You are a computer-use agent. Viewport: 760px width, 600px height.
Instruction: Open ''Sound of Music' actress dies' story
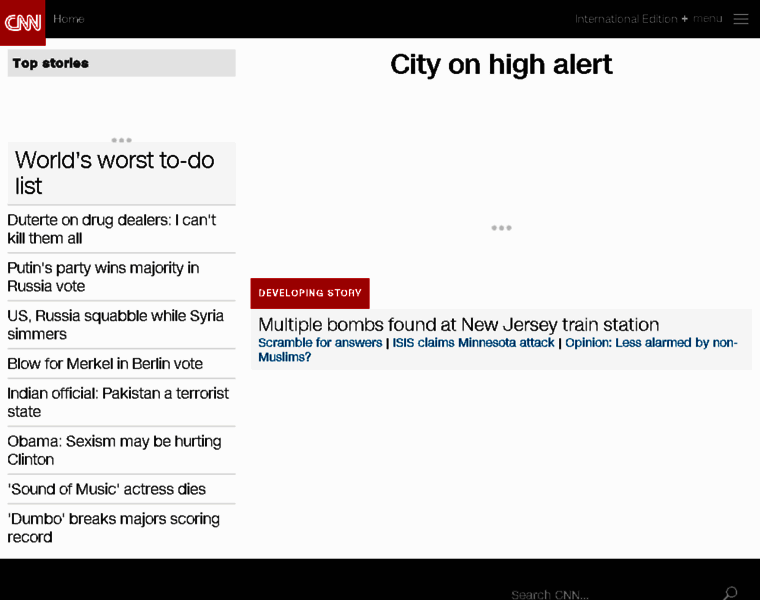107,489
